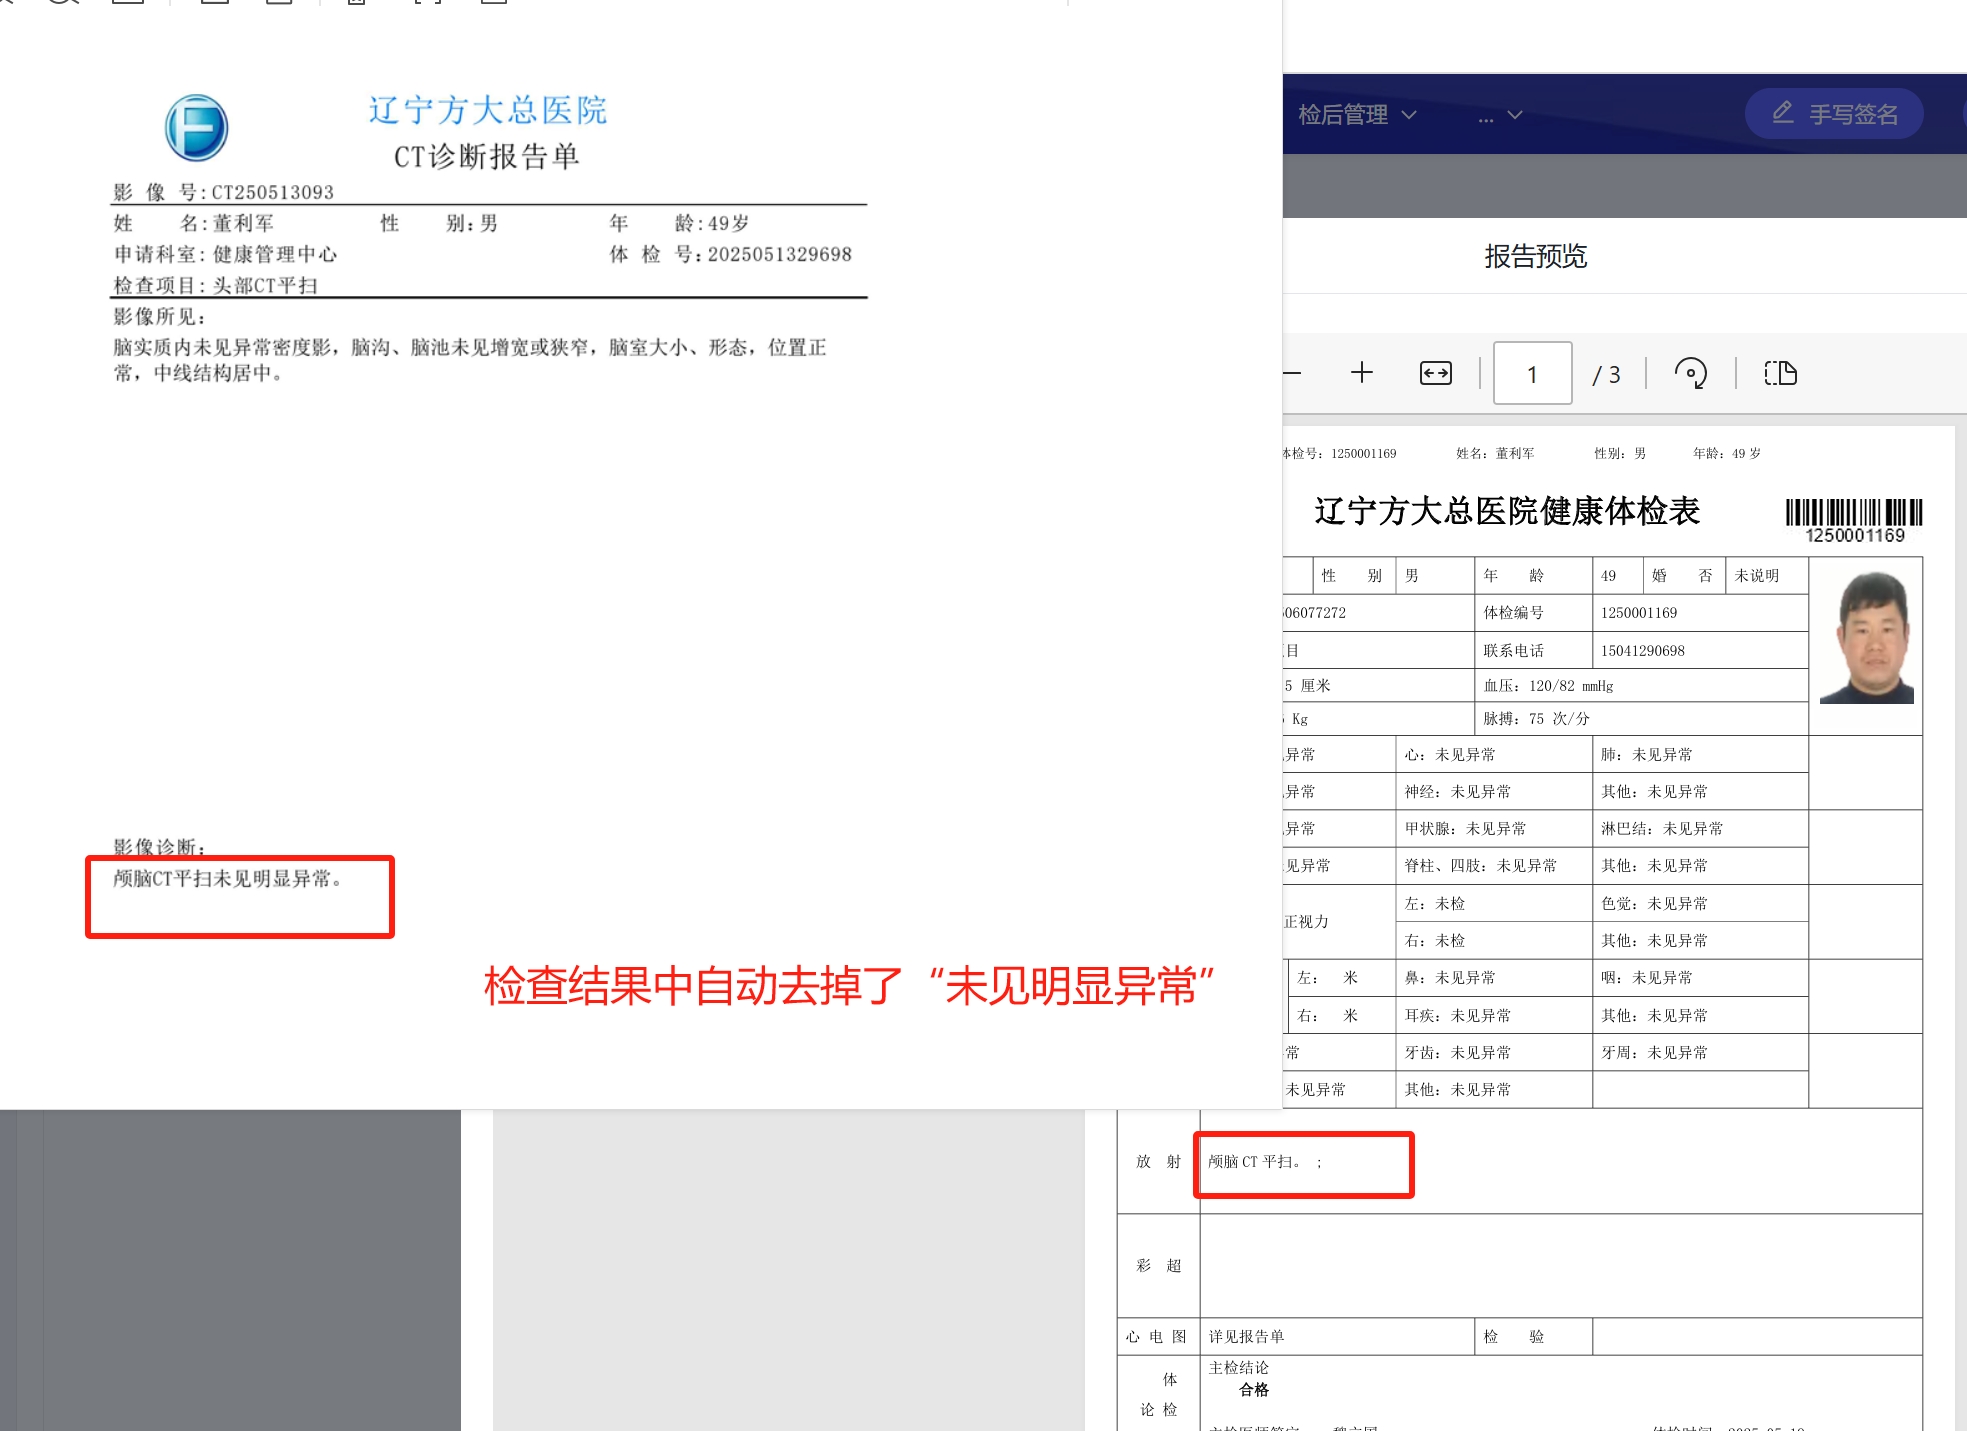This screenshot has width=1967, height=1431.
Task: Click the imaging number CT250513093
Action: (x=272, y=192)
